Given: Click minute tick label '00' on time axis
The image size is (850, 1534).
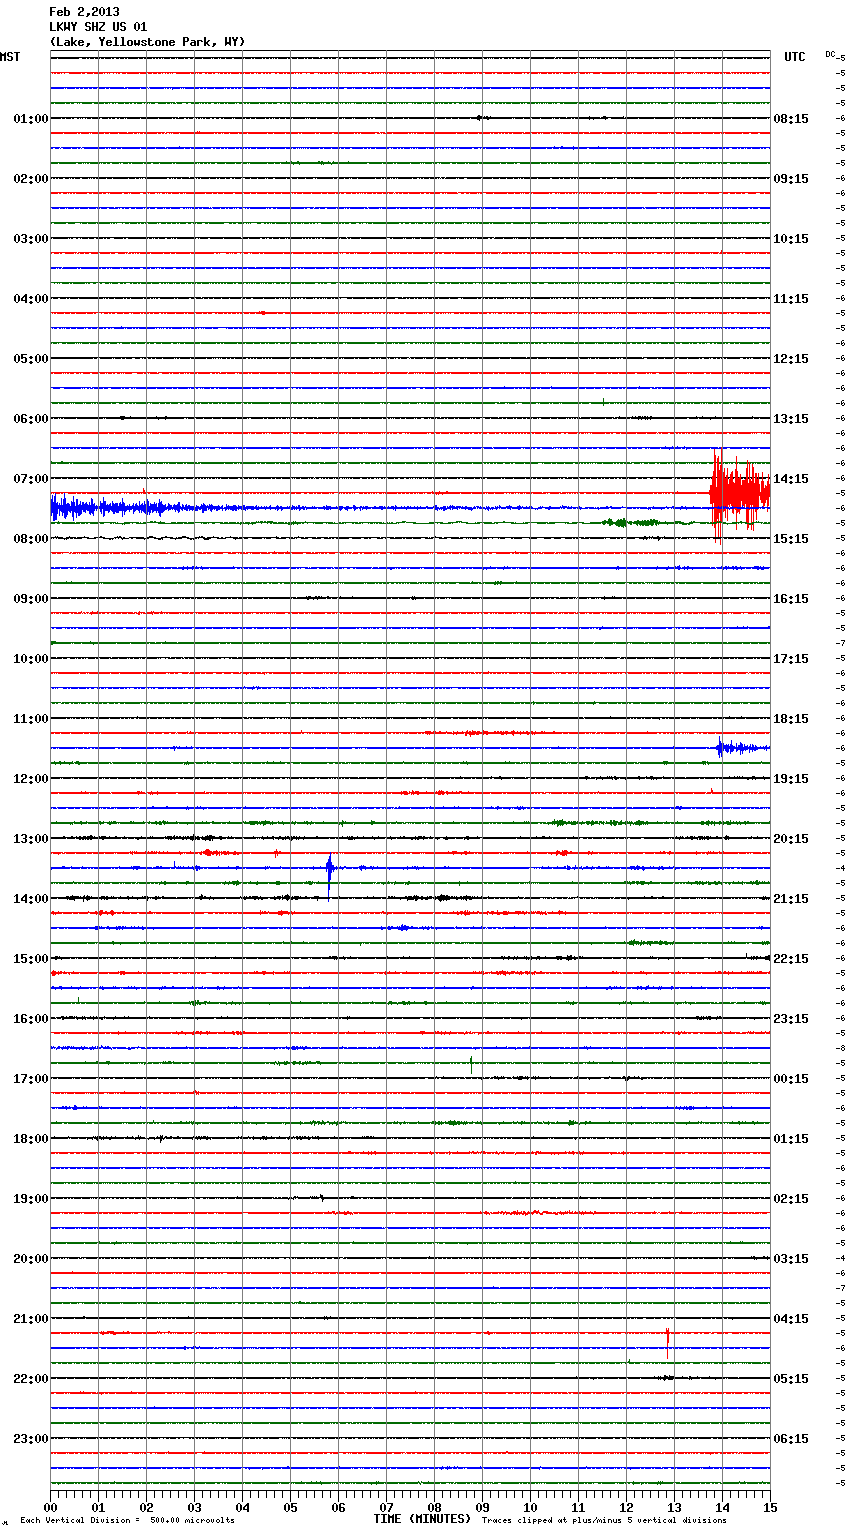Looking at the screenshot, I should click(x=50, y=1508).
